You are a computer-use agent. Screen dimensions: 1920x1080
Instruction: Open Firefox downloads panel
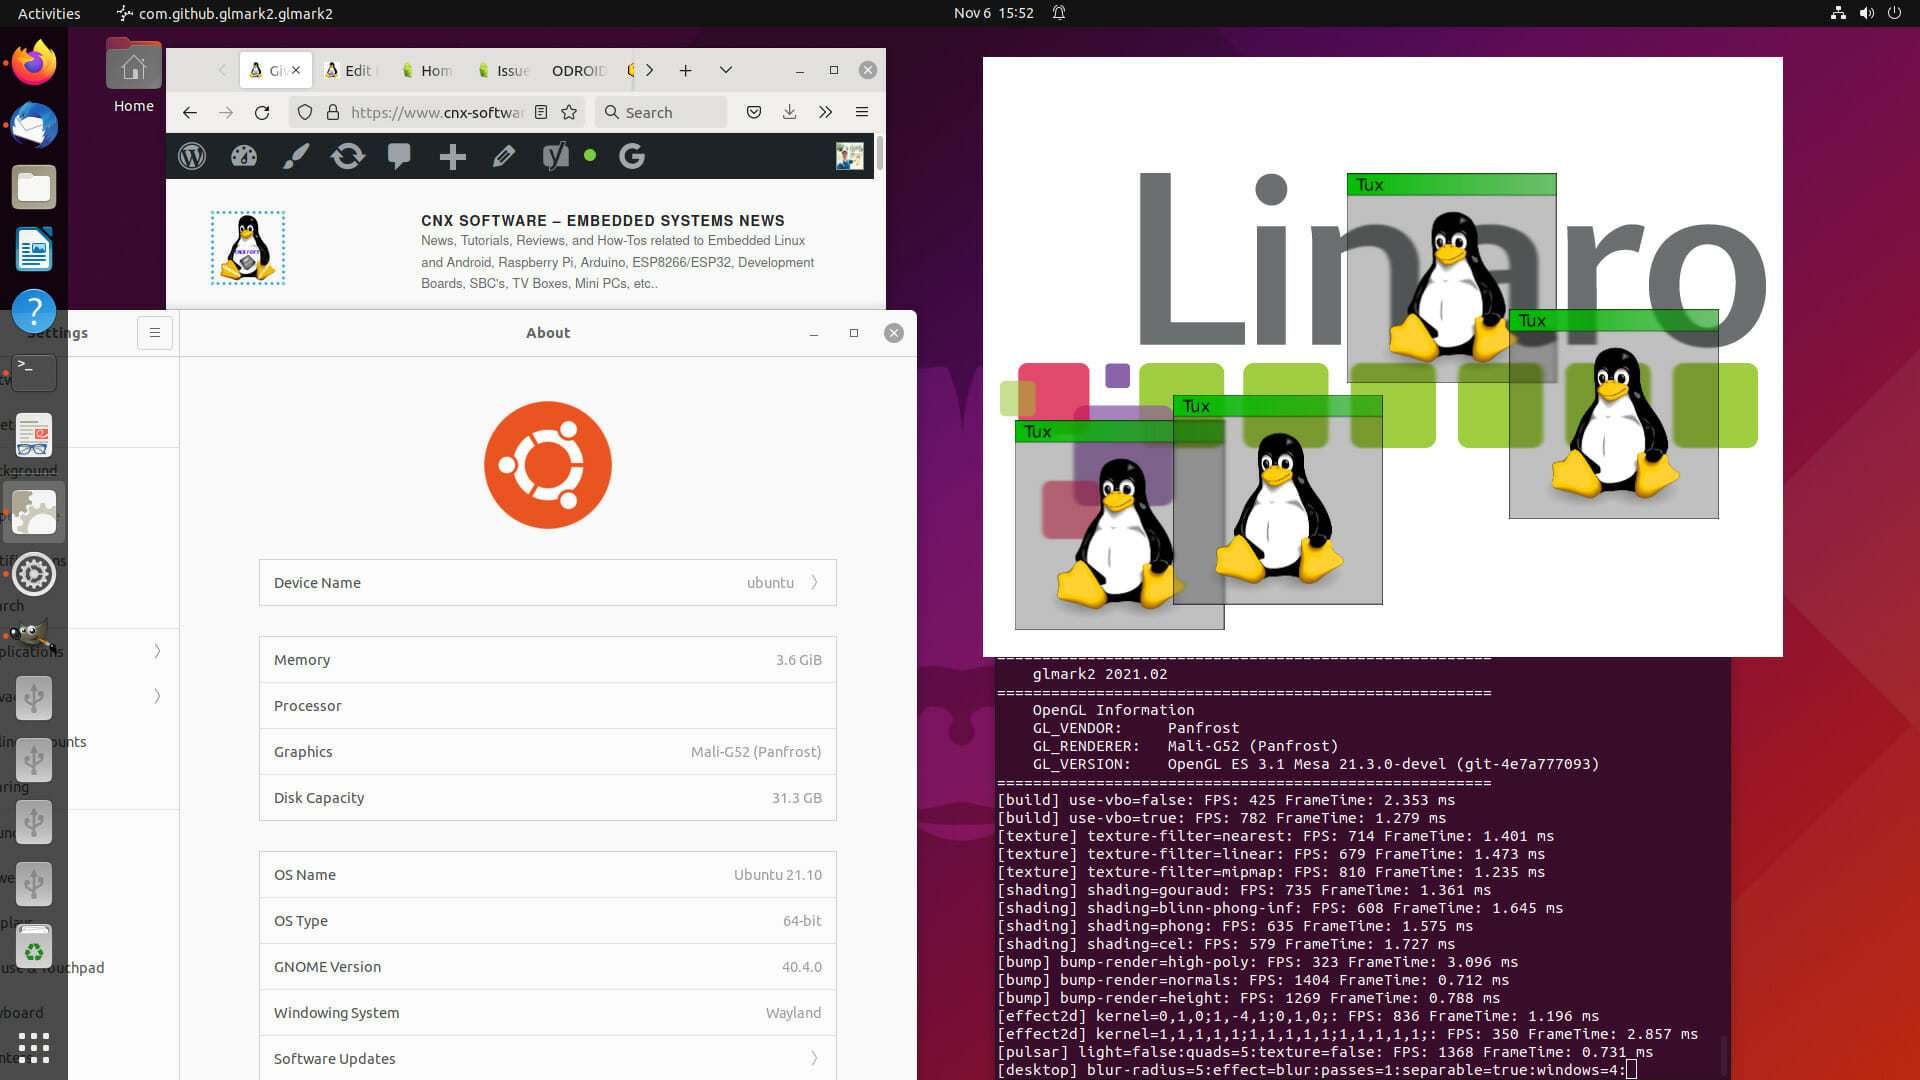pos(789,112)
